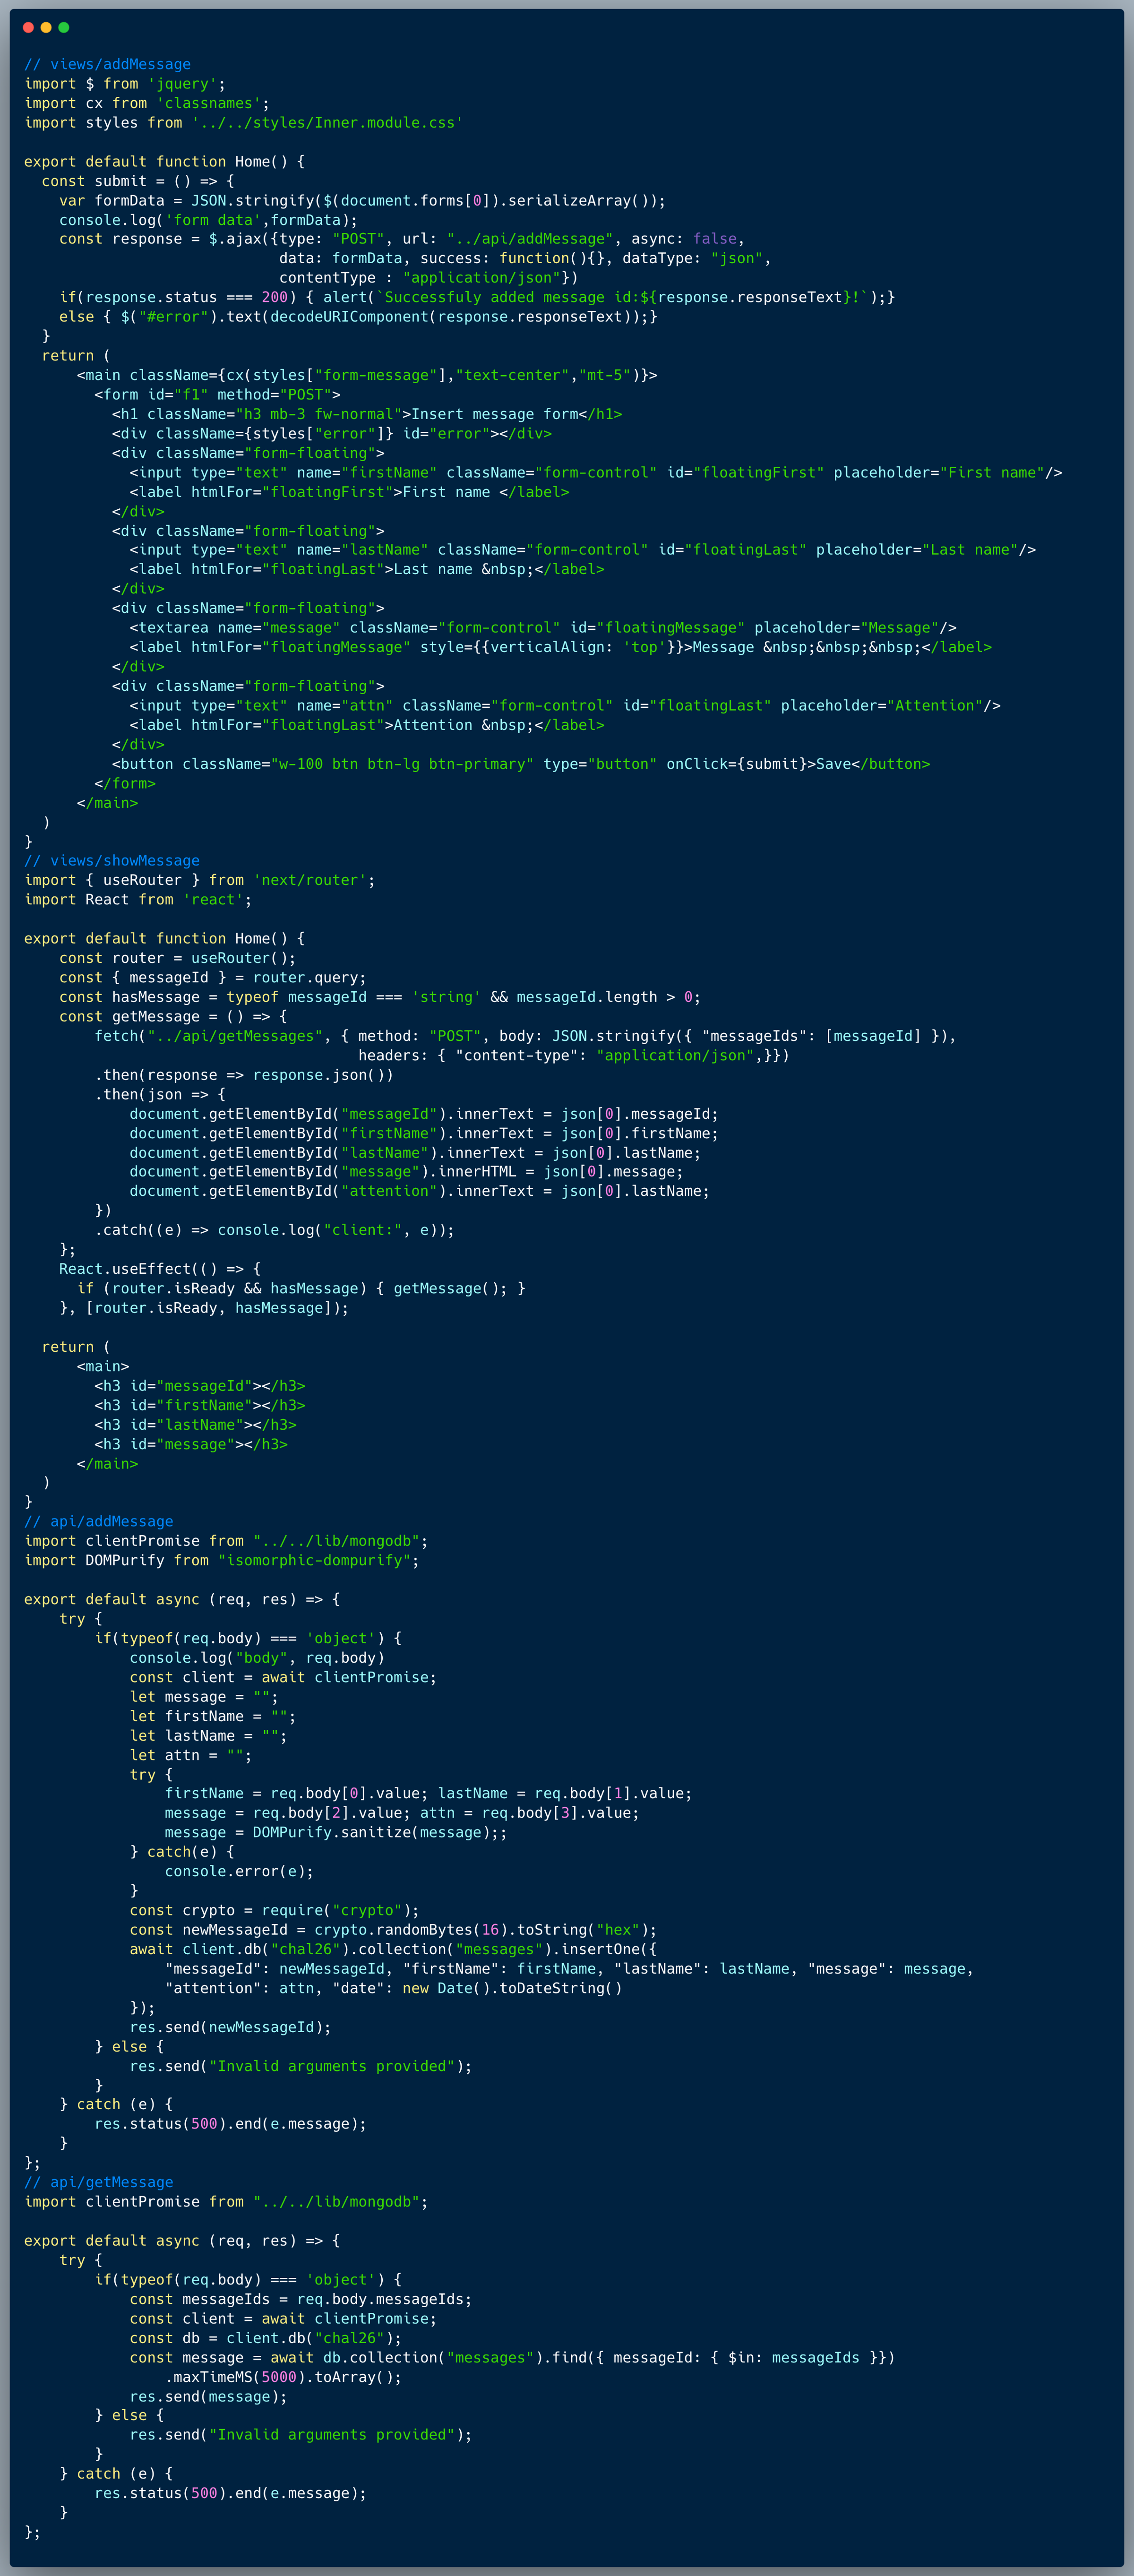Click the res.status(500) error handler line
1134x2576 pixels.
(x=230, y=2123)
